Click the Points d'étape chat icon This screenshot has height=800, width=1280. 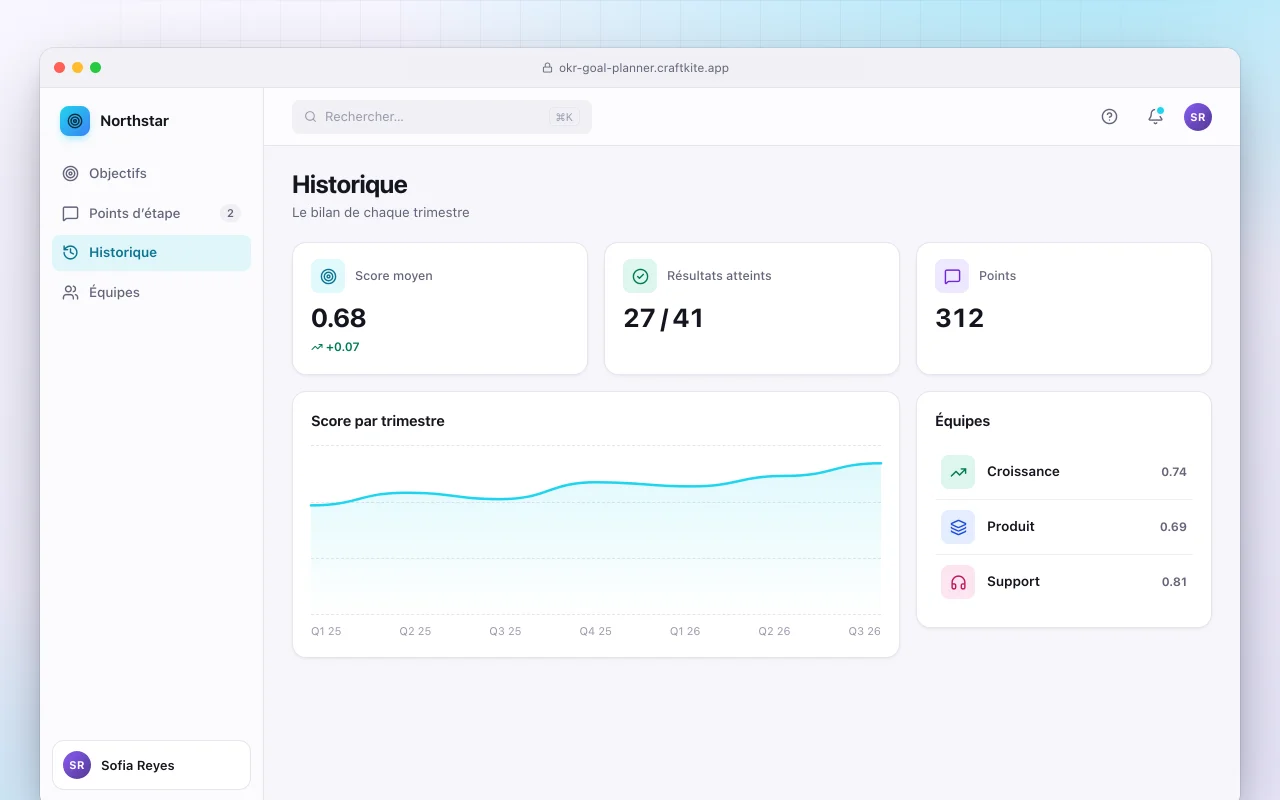(x=70, y=213)
